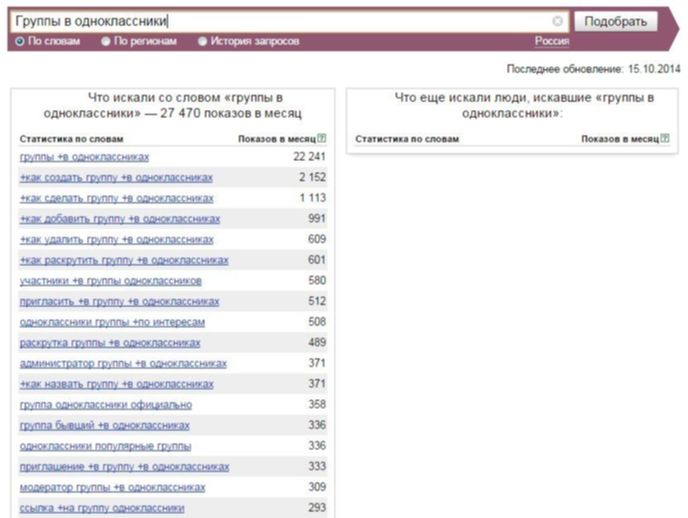
Task: Open '+как создать группу +в одноклассниках' link
Action: [x=116, y=178]
